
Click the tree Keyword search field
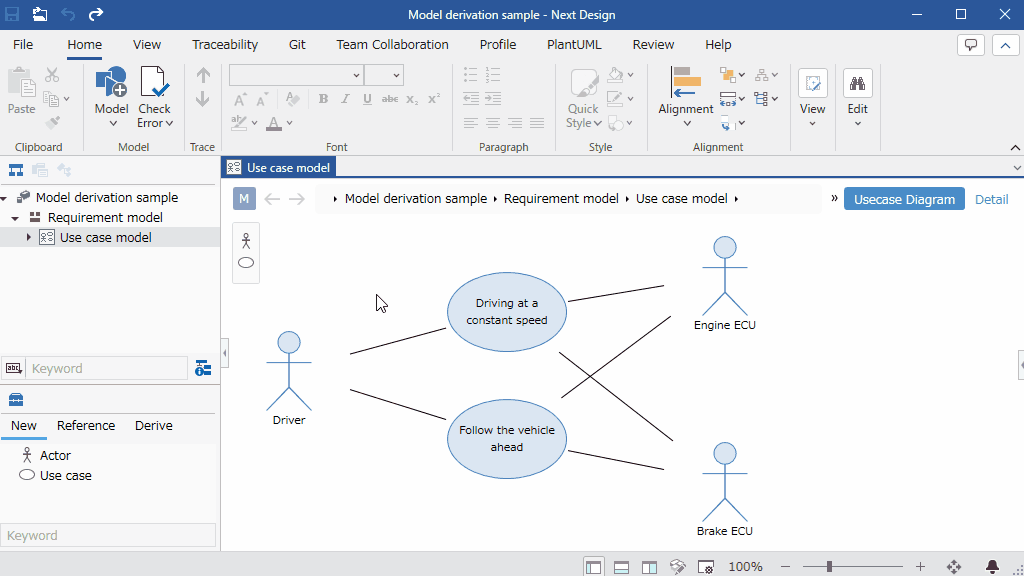point(106,368)
